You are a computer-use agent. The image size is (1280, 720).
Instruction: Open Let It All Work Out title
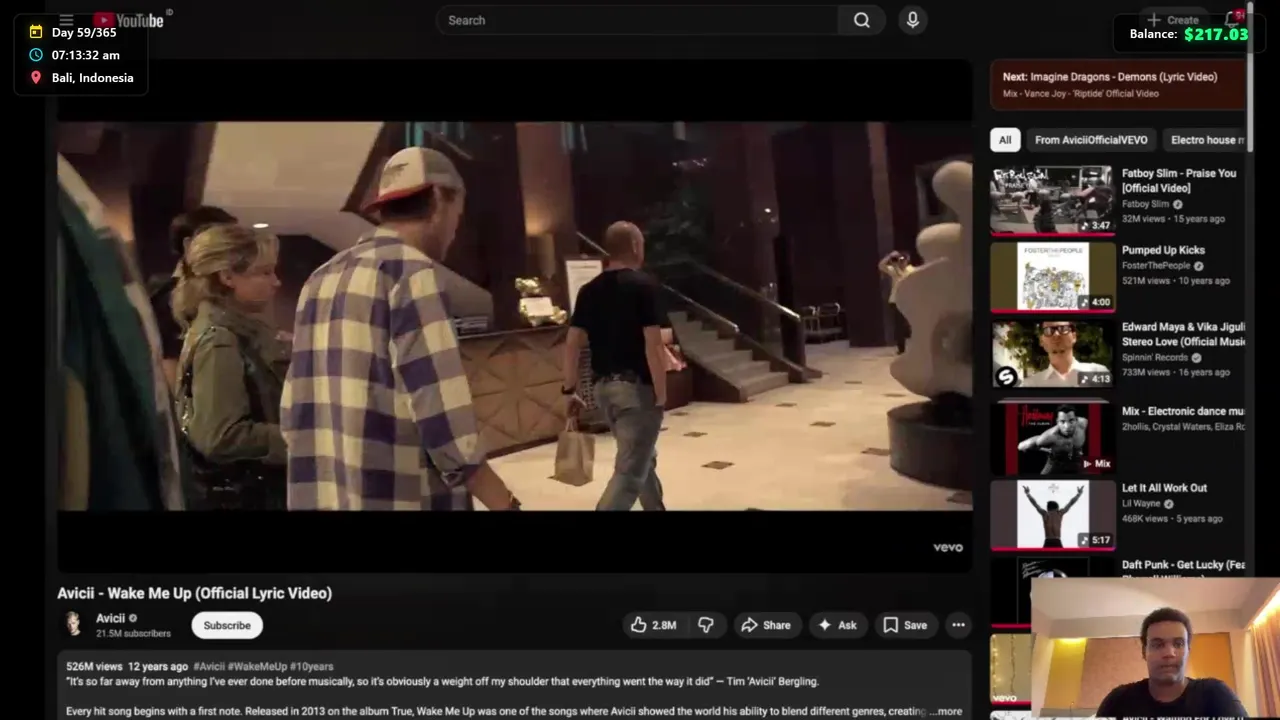click(1164, 488)
